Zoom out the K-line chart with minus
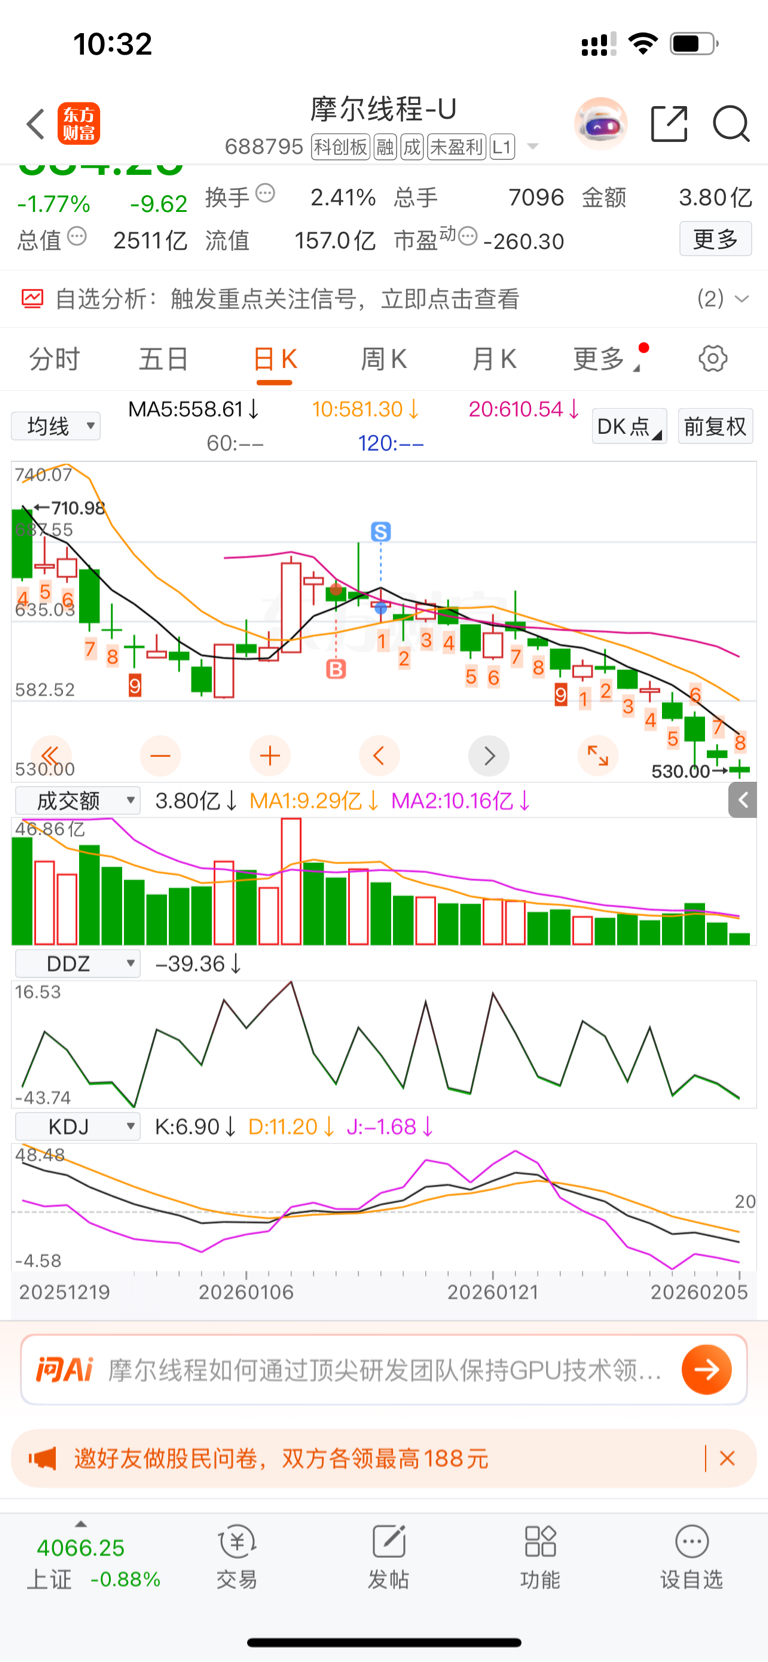768x1662 pixels. 160,755
